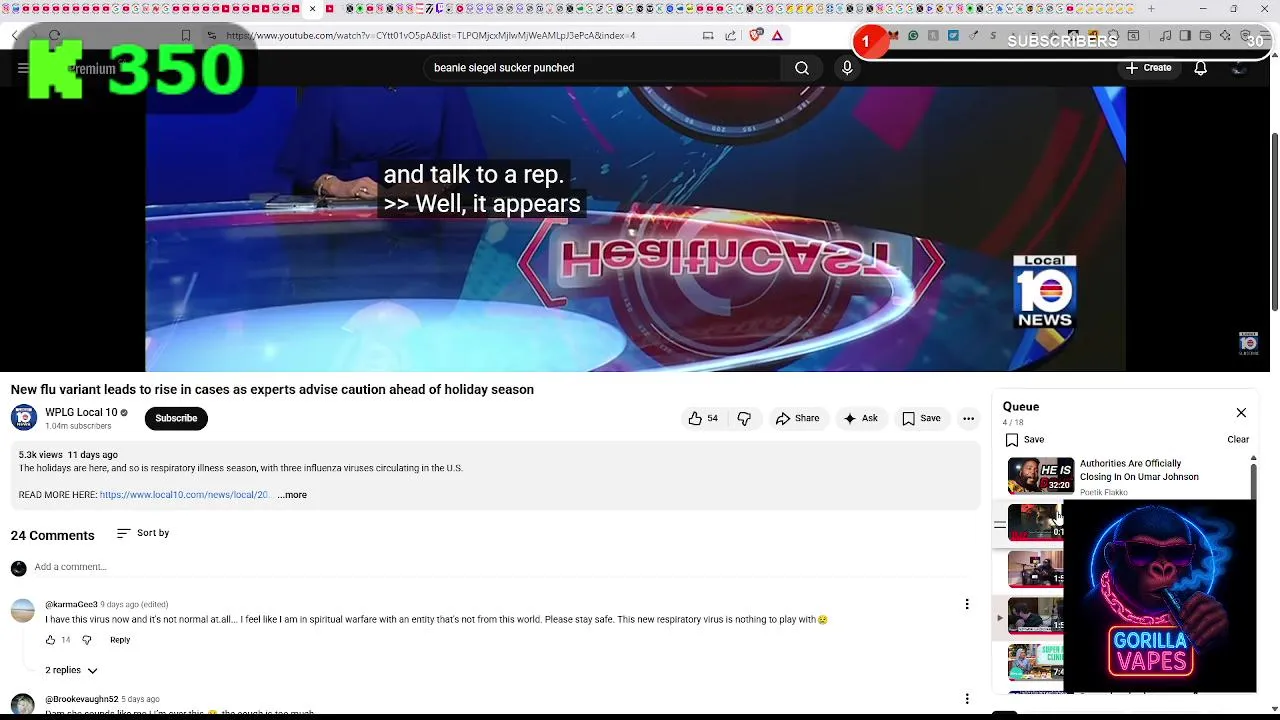
Task: Click the YouTube search magnifier button
Action: click(802, 68)
